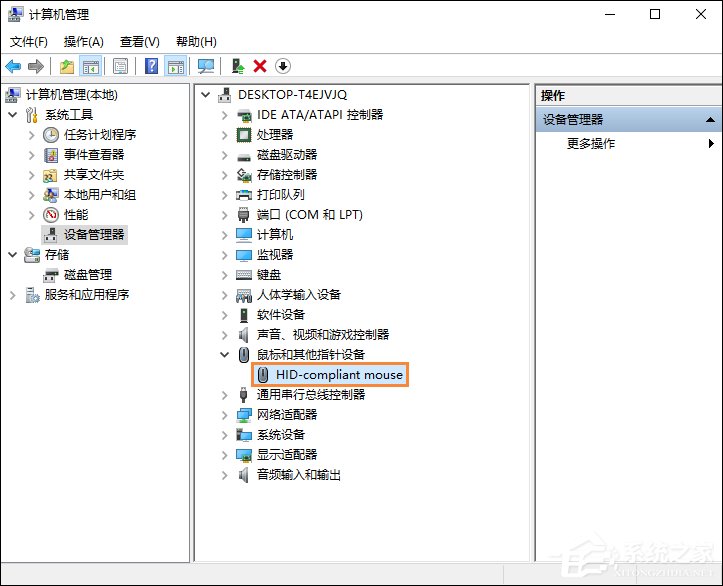Toggle the show/hide console tree icon
This screenshot has width=723, height=586.
[91, 66]
